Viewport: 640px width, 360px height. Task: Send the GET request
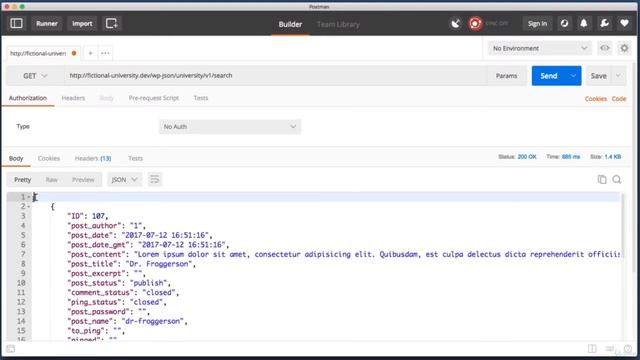[x=549, y=76]
